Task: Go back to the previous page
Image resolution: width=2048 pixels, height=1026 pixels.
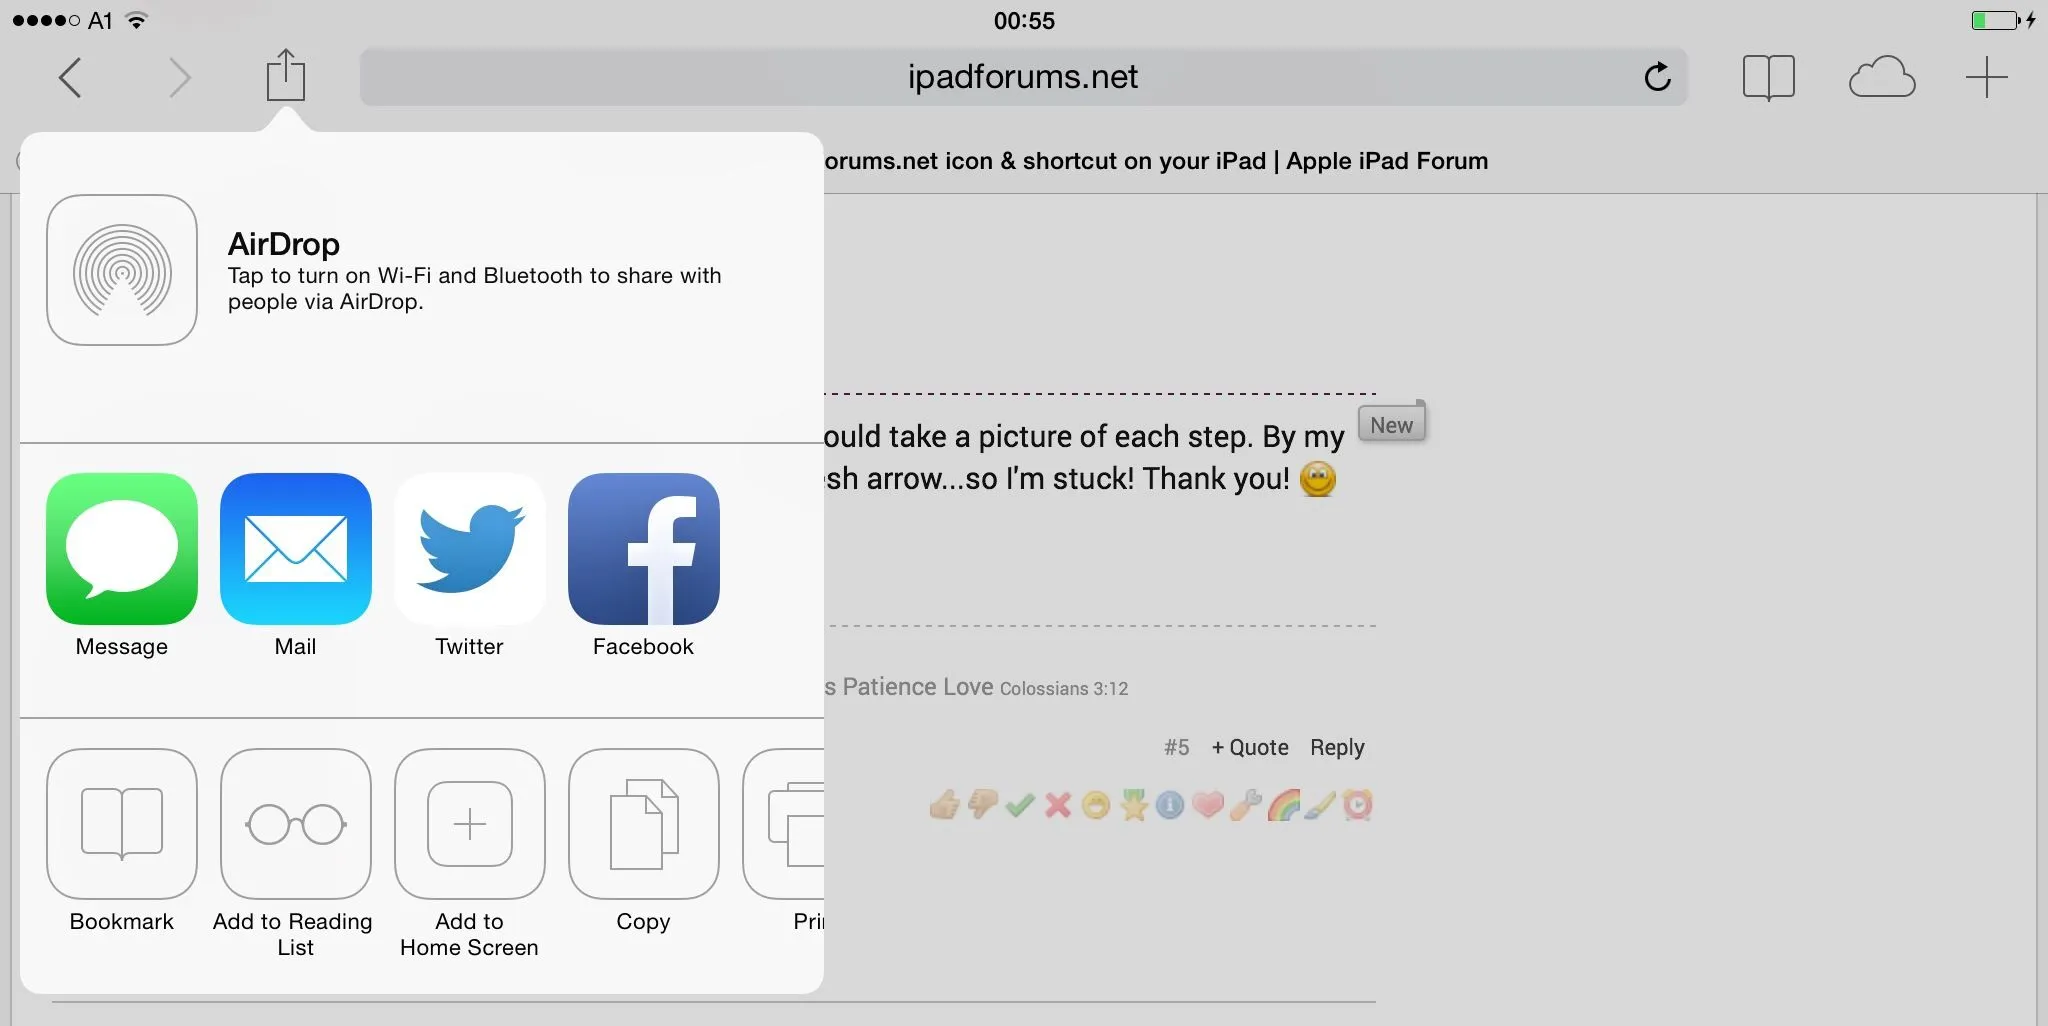Action: tap(69, 77)
